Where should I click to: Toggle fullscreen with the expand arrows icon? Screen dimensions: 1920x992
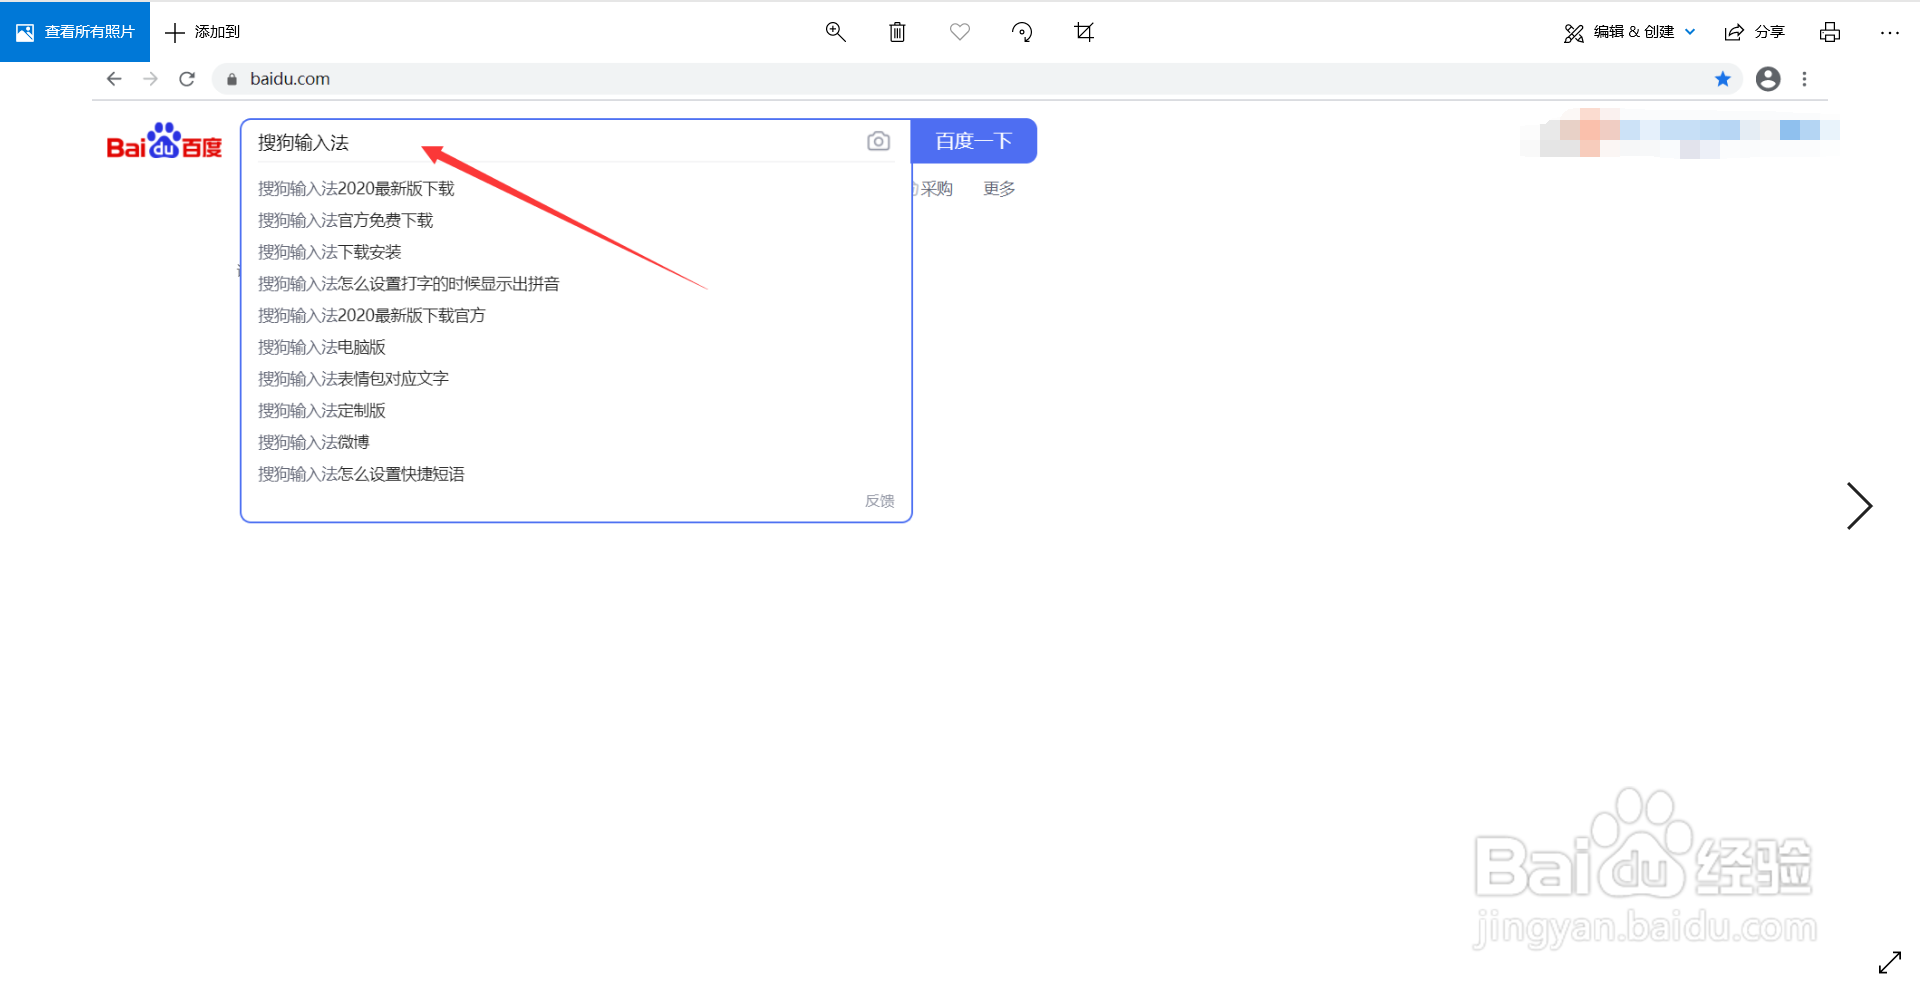pos(1890,962)
